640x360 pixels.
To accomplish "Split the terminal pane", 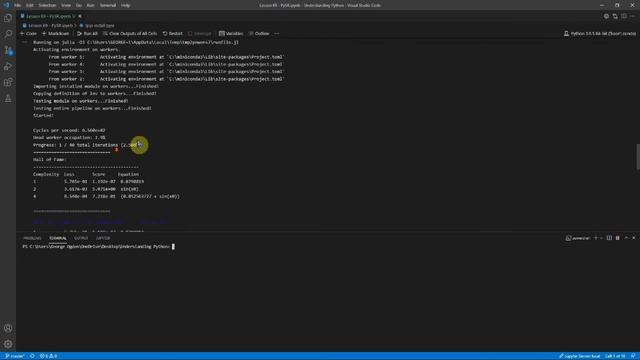I will click(609, 238).
